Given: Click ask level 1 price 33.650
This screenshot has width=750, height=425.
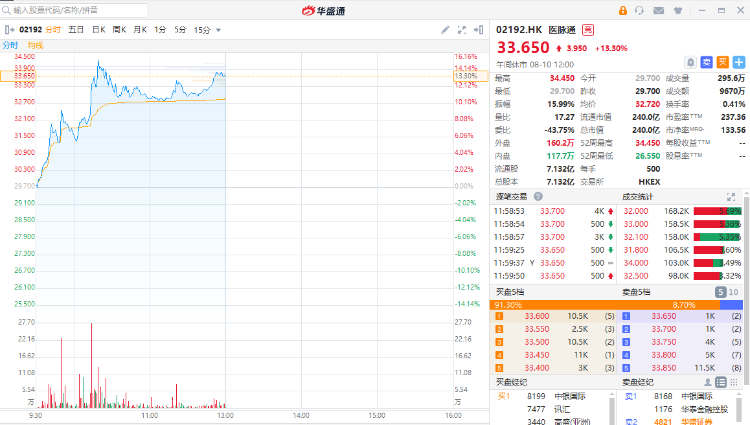Looking at the screenshot, I should point(664,316).
